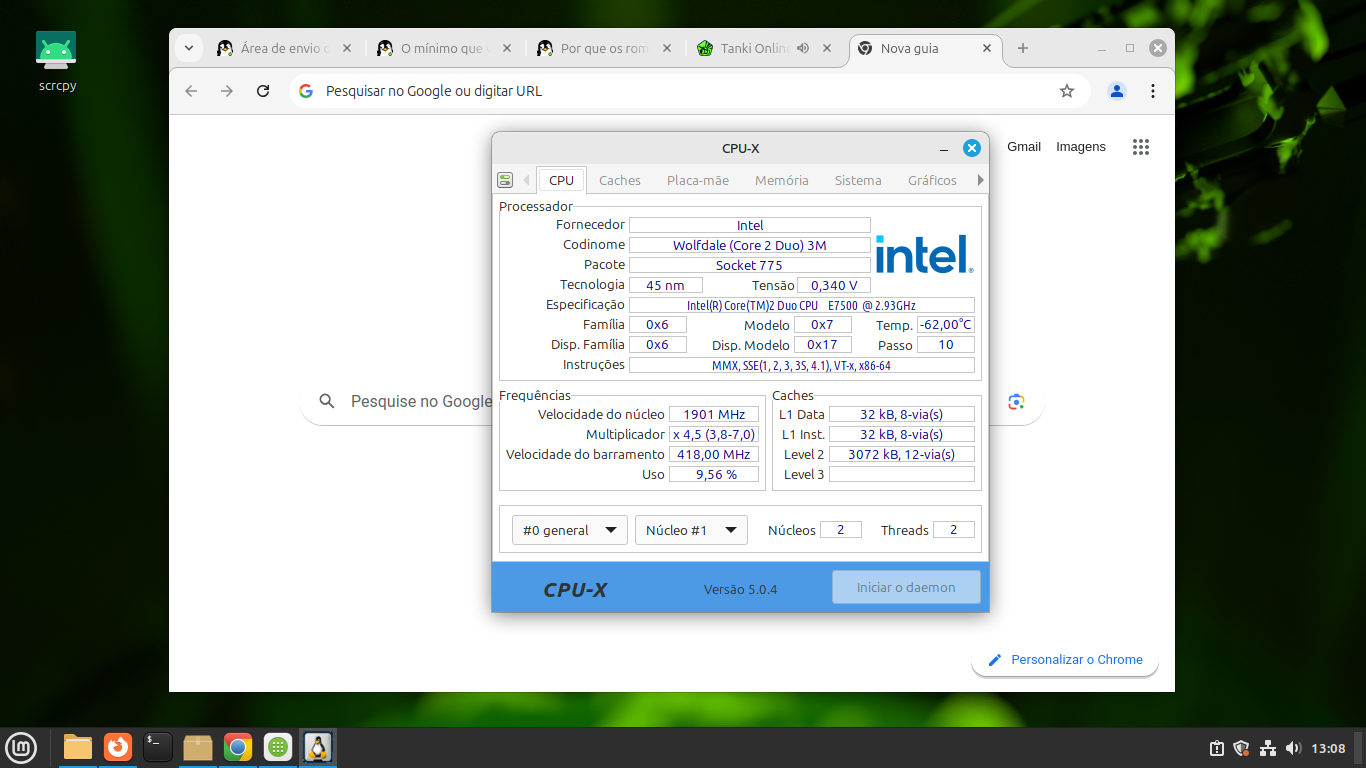
Task: Select the Multiplicador x 4,5 value
Action: pyautogui.click(x=714, y=434)
